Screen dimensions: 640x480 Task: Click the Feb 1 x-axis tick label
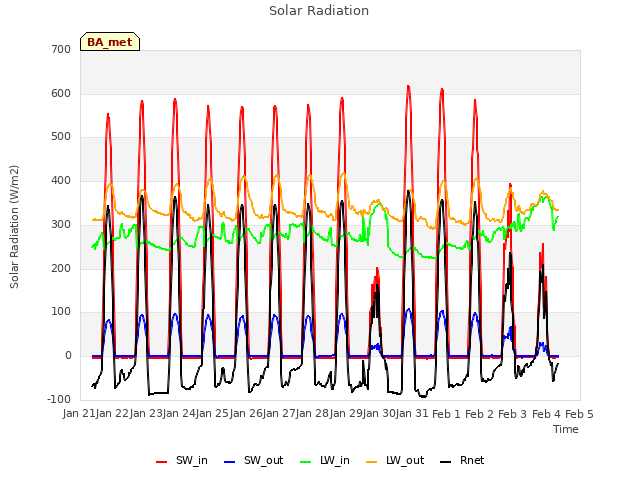click(446, 414)
